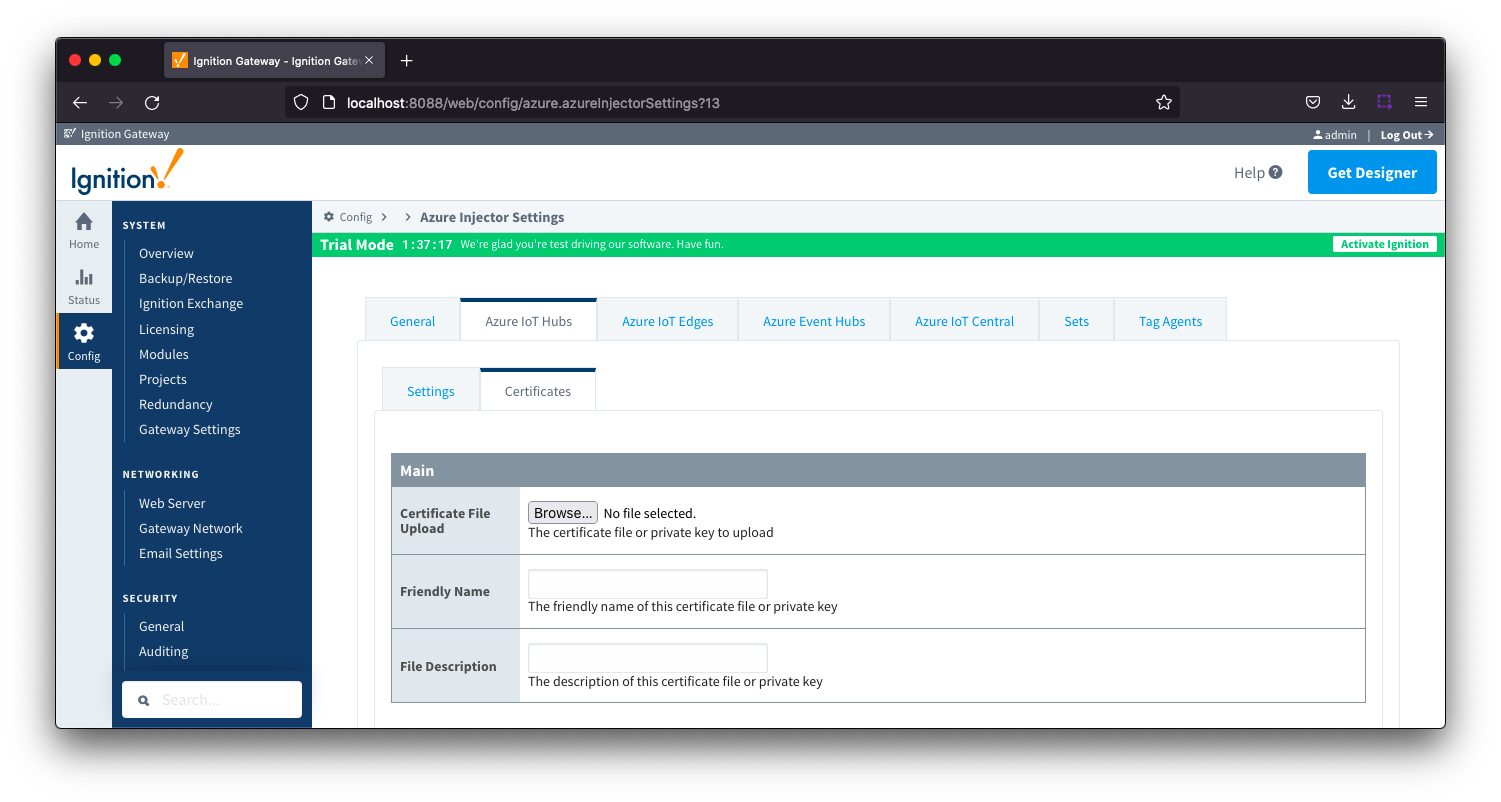Click Browse to upload certificate file
This screenshot has height=802, width=1501.
click(x=562, y=513)
